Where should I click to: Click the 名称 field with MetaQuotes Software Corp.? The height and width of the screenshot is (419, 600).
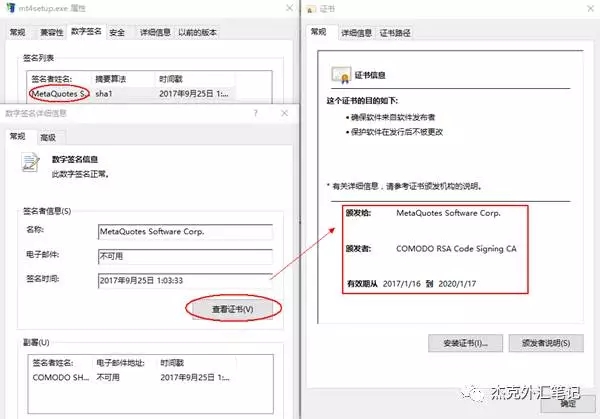pyautogui.click(x=185, y=232)
